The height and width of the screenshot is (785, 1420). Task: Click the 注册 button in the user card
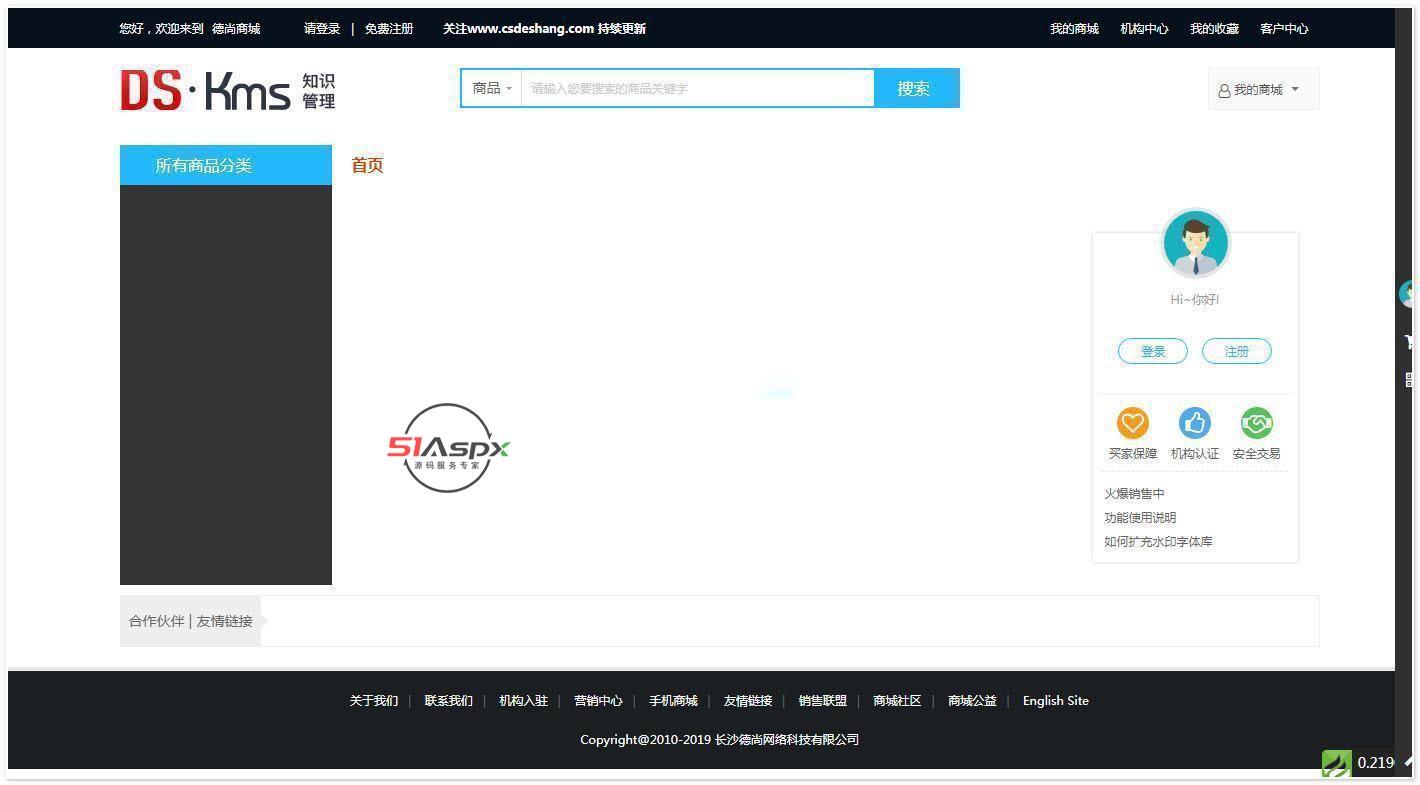1237,352
